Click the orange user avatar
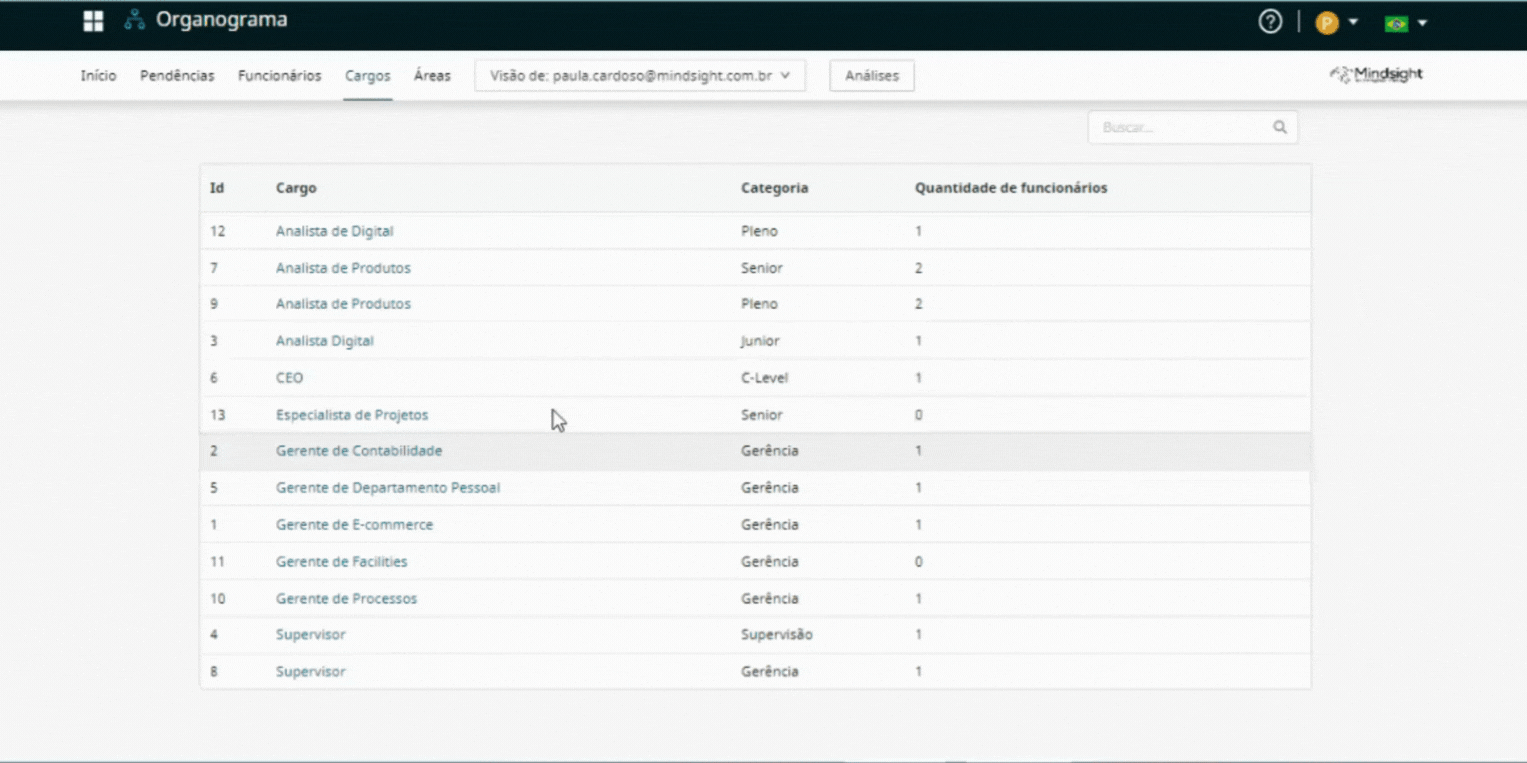 pyautogui.click(x=1327, y=23)
